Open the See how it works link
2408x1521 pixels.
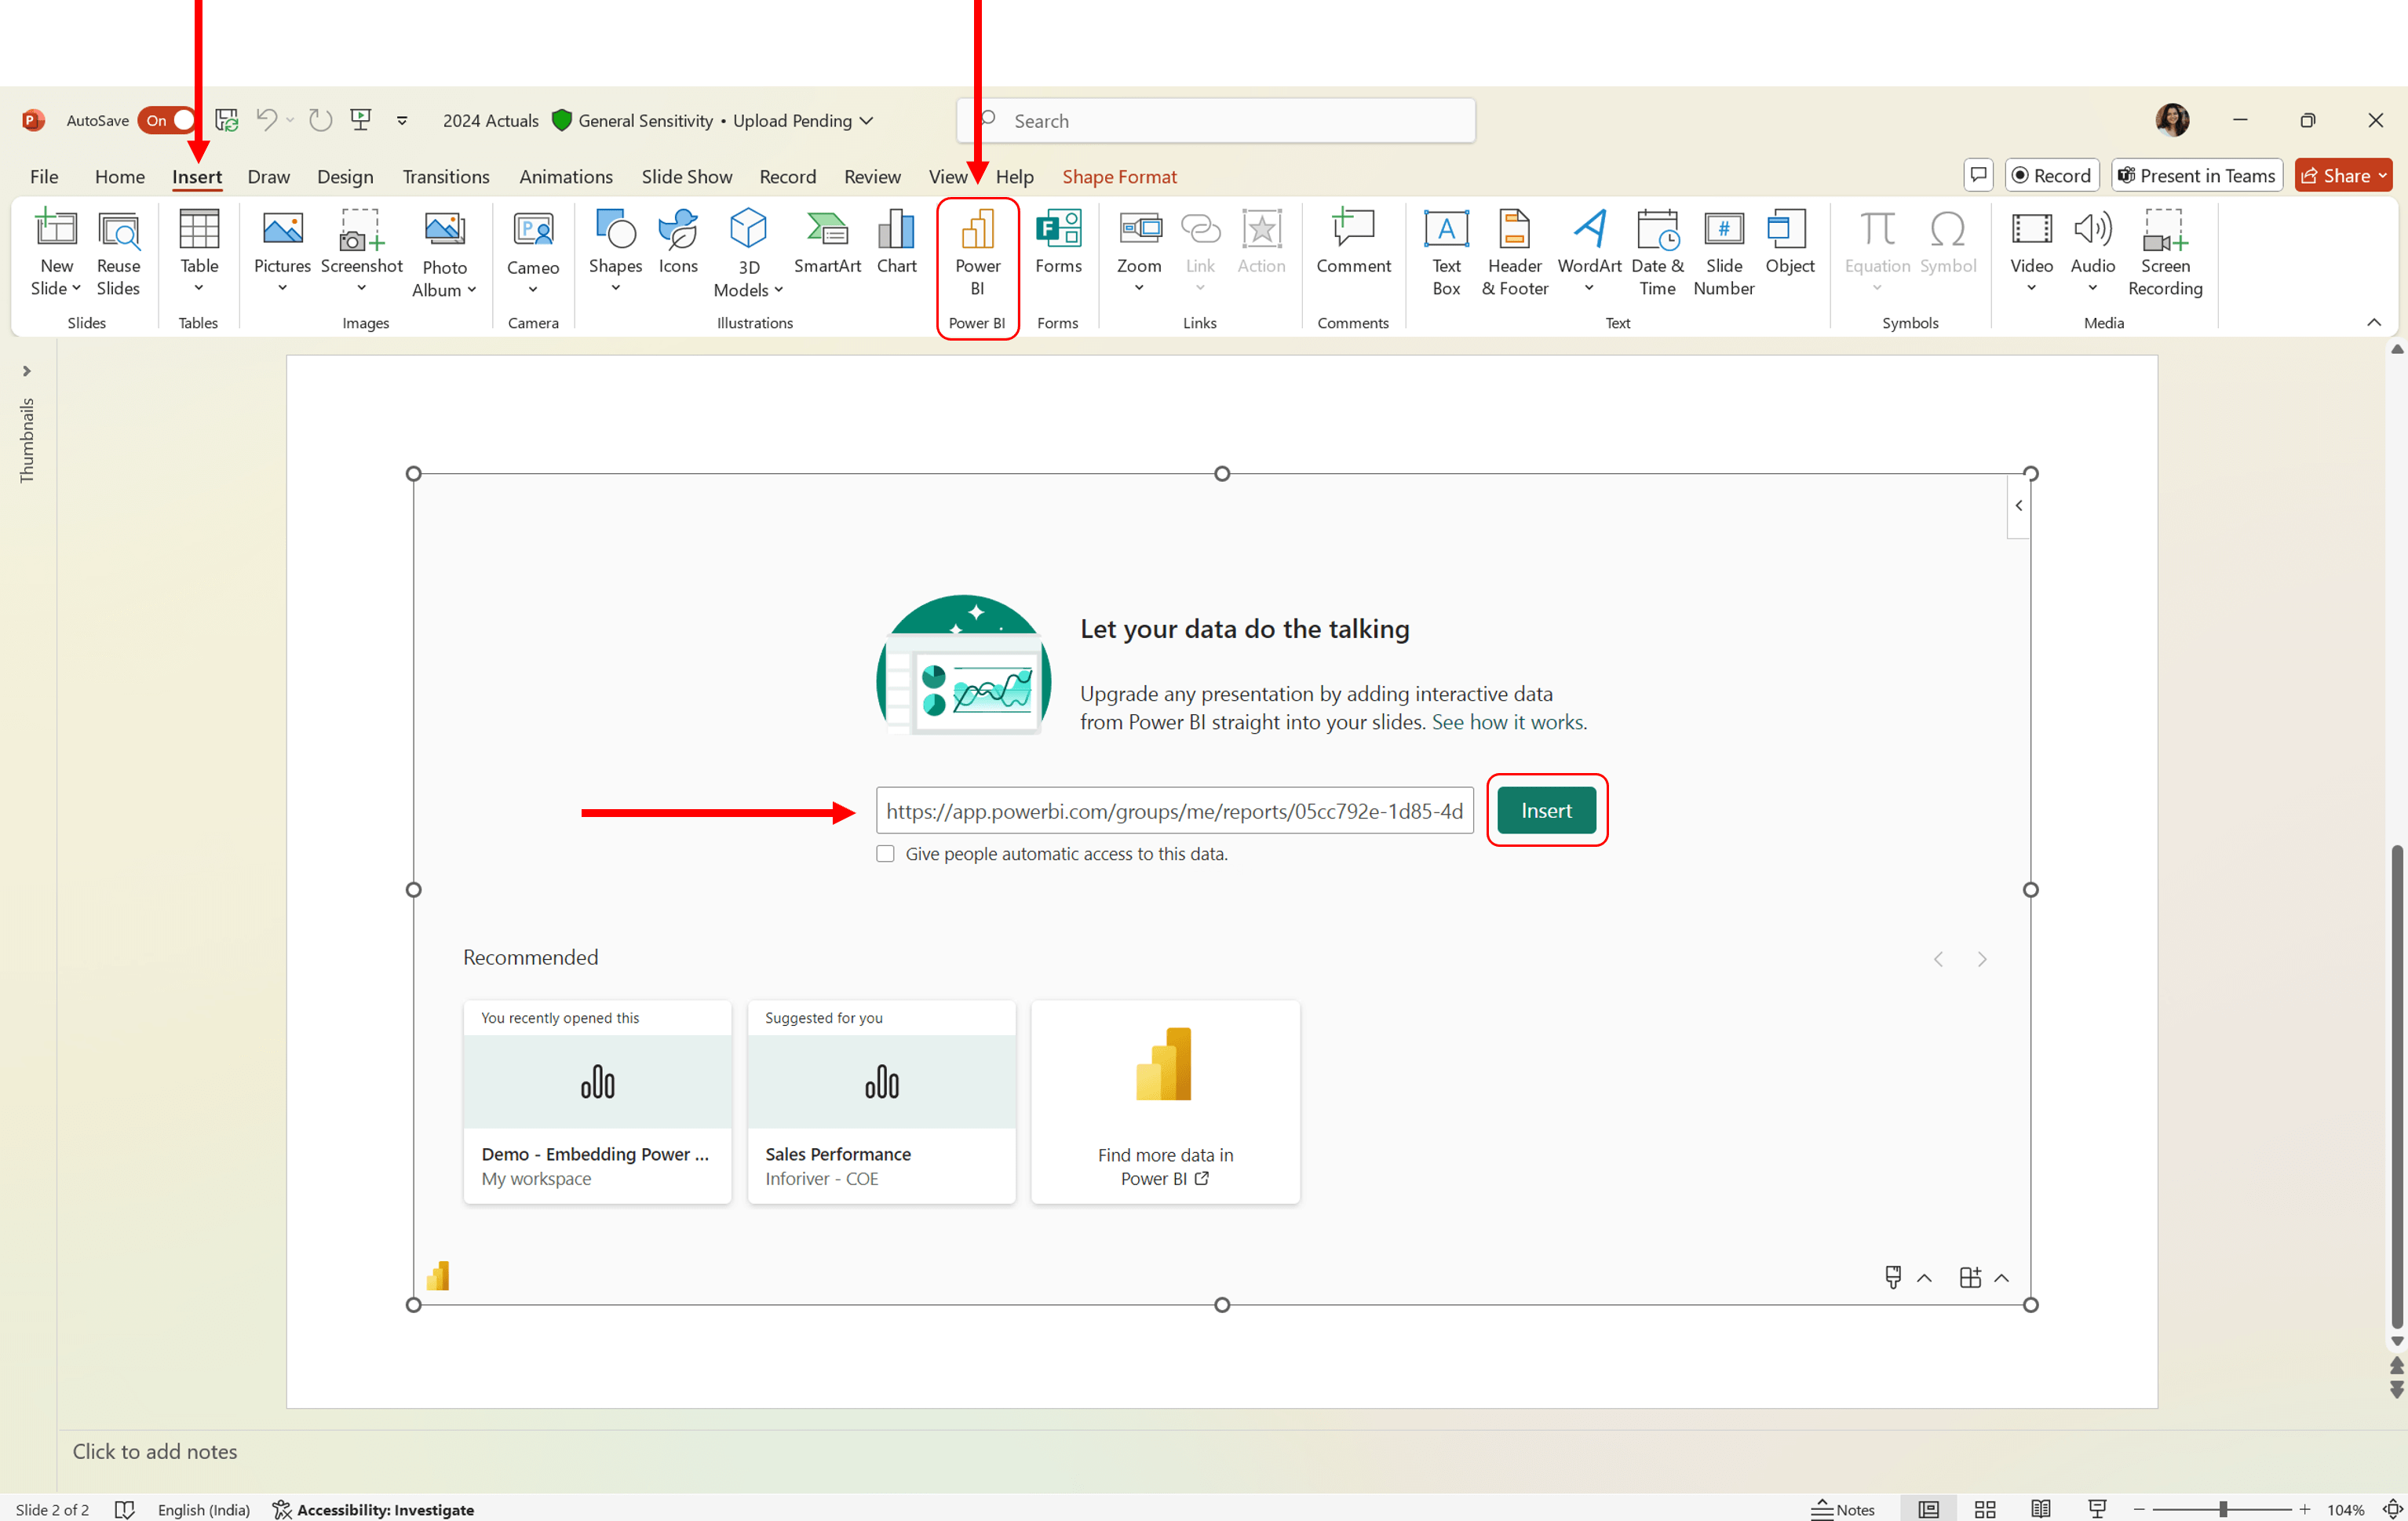[x=1508, y=722]
